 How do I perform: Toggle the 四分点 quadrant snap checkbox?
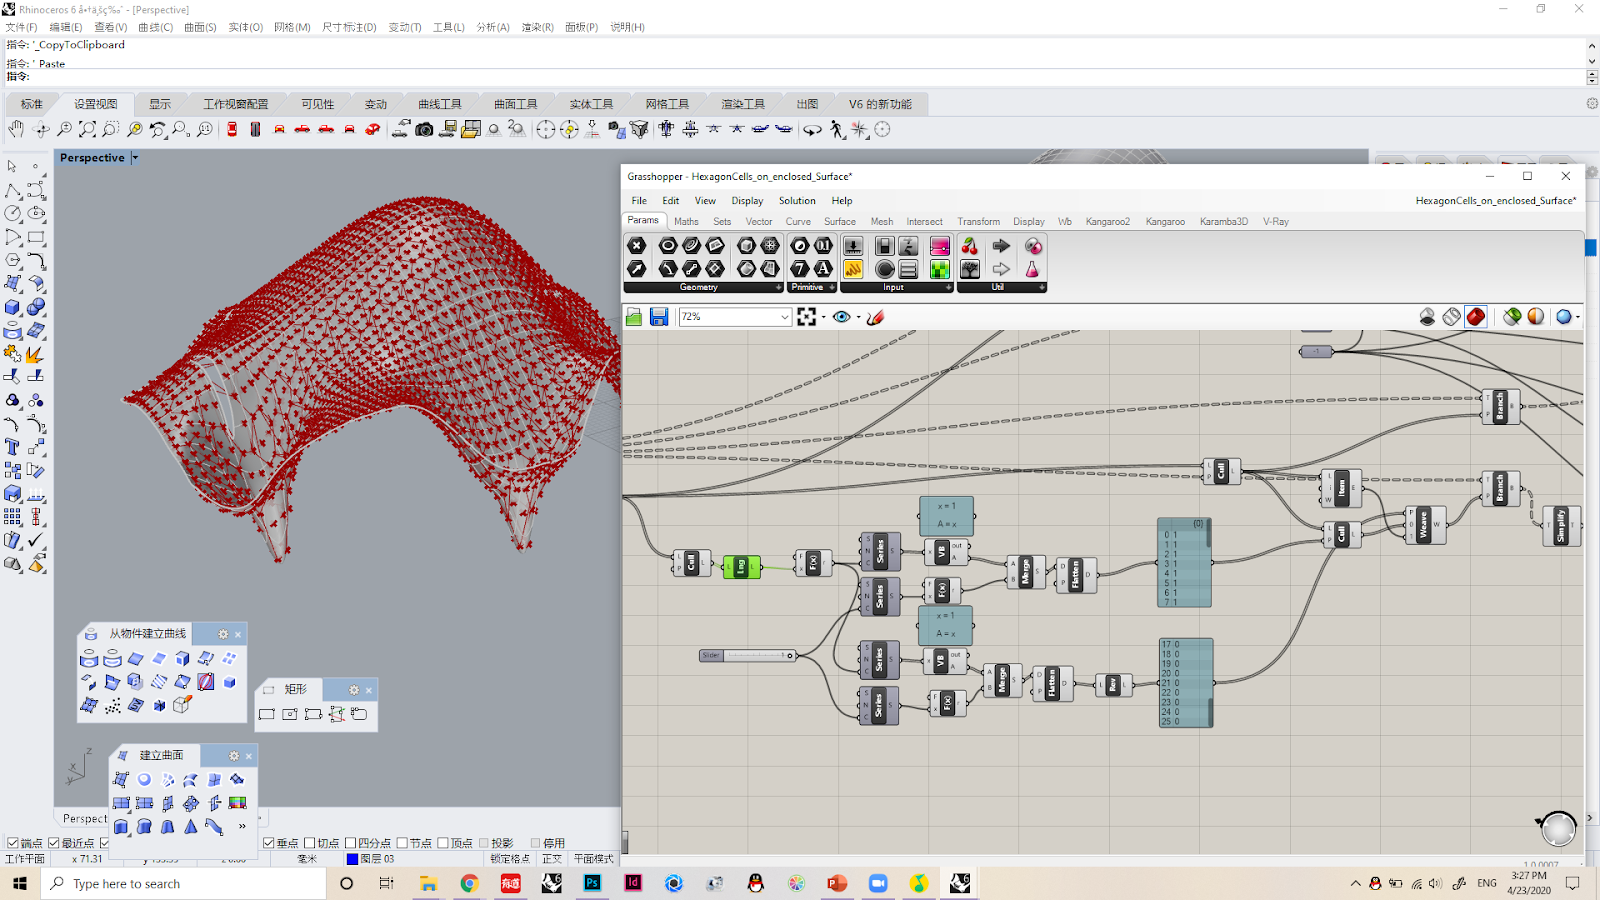coord(350,842)
